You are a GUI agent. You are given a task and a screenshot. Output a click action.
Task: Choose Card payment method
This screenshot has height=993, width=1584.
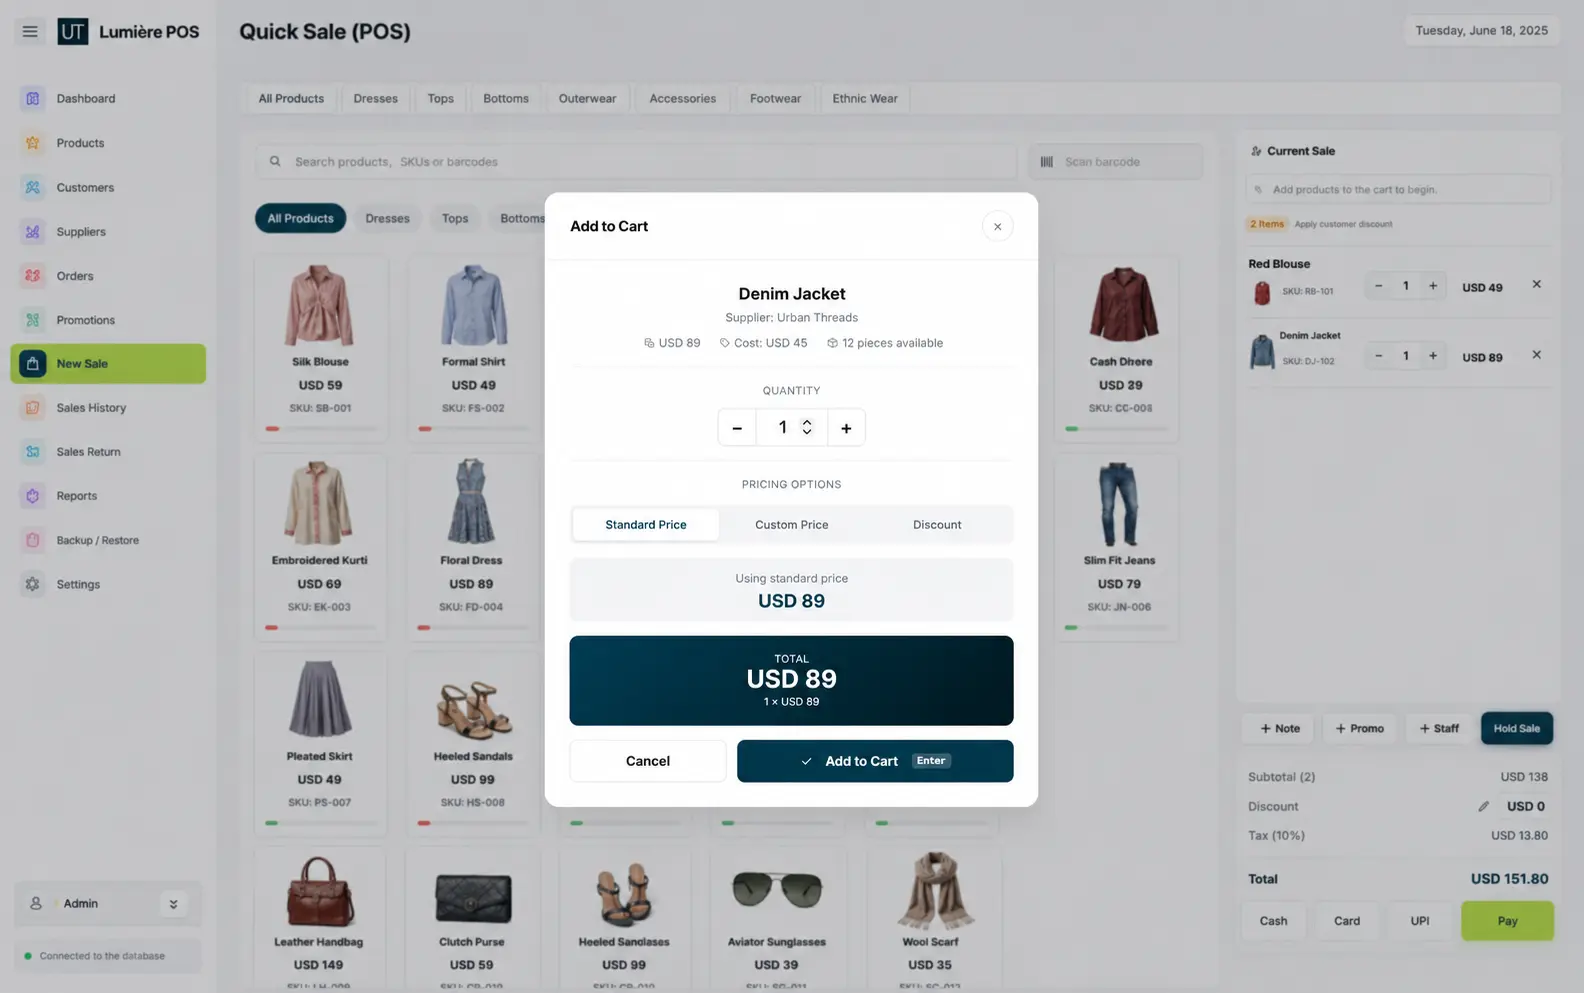pos(1347,921)
